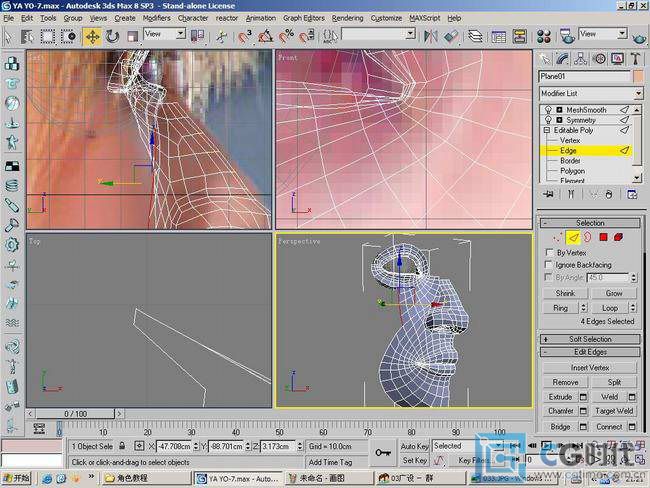
Task: Open the Create command panel tab
Action: [544, 59]
